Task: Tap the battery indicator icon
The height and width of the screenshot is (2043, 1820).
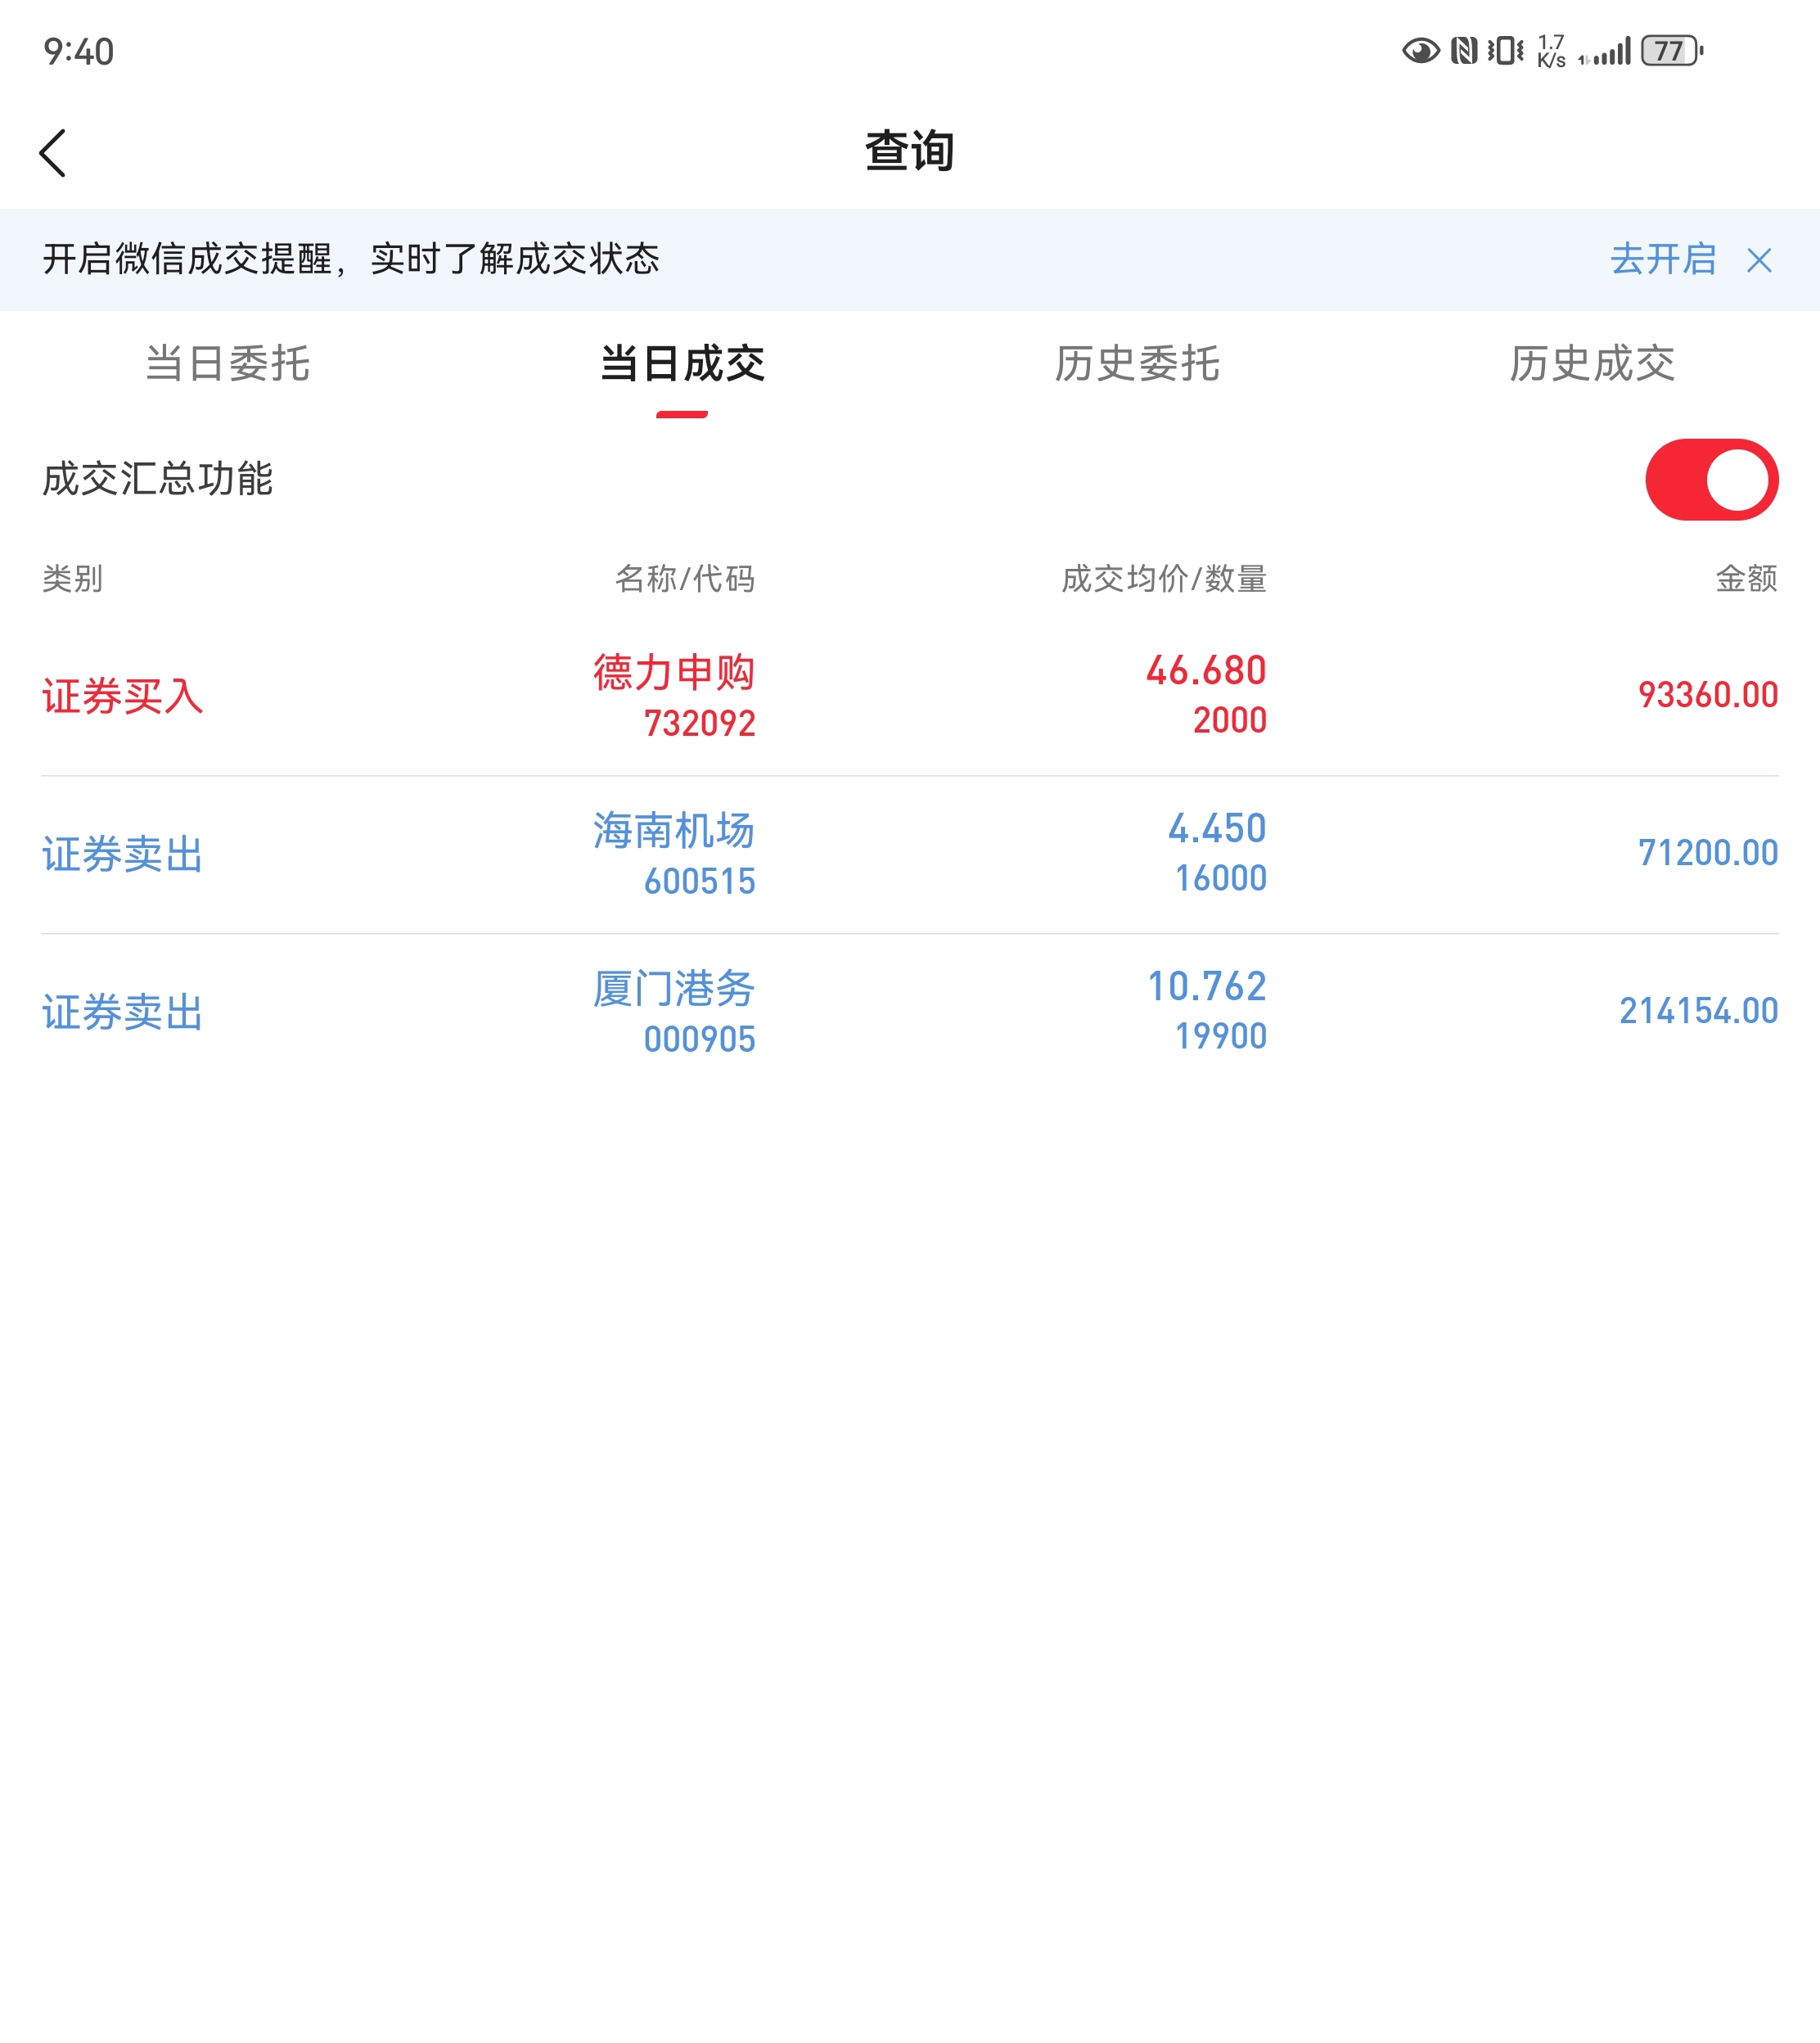Action: pos(1671,51)
